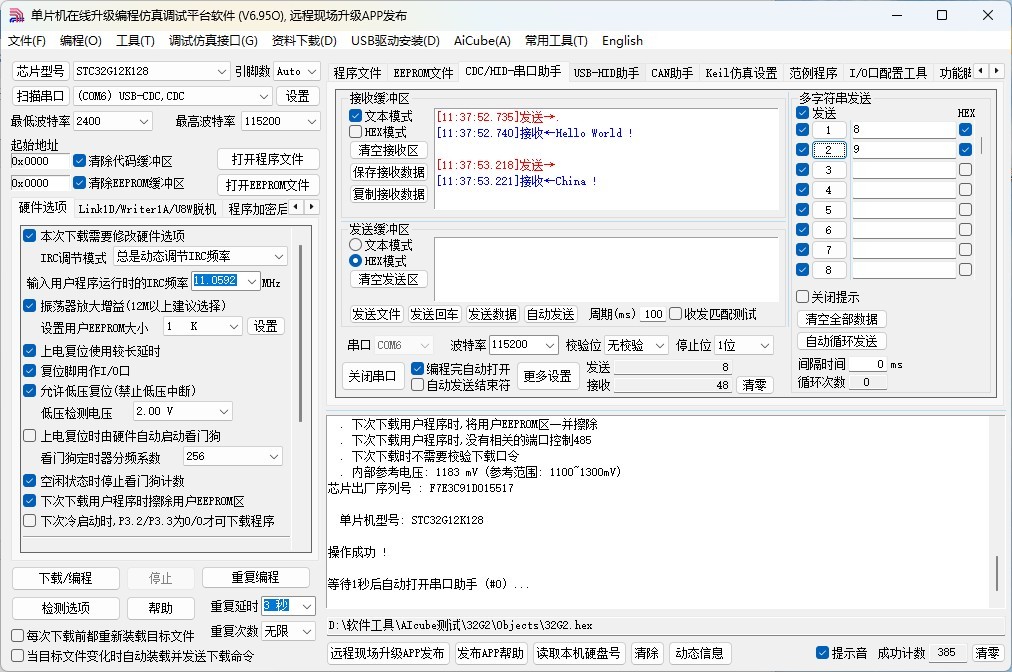Click the 周期(ms) 100 input field
1012x672 pixels.
(x=653, y=314)
